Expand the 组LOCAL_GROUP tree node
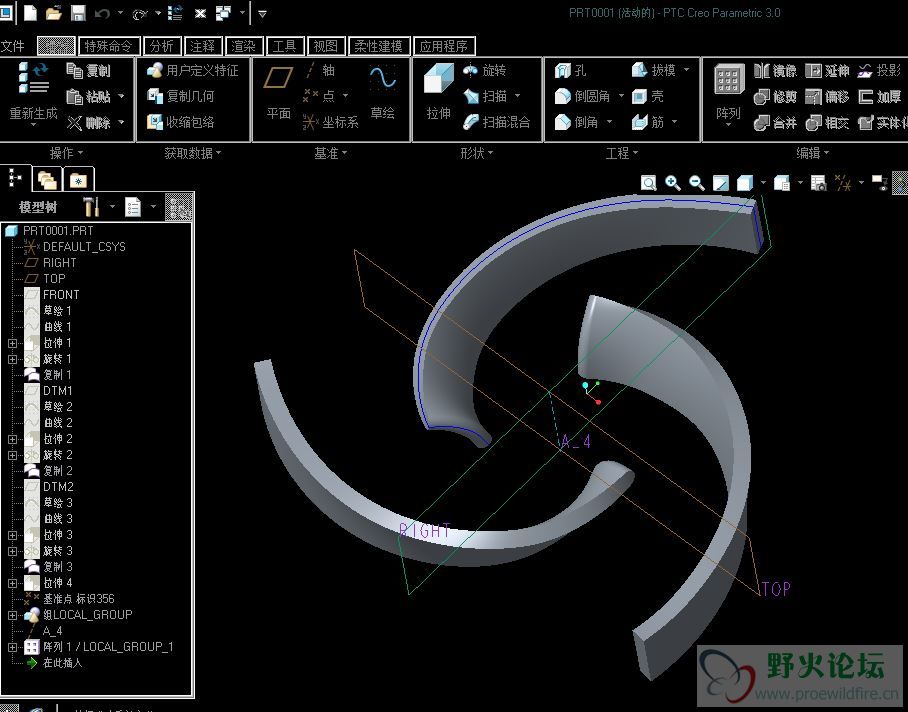 point(12,615)
